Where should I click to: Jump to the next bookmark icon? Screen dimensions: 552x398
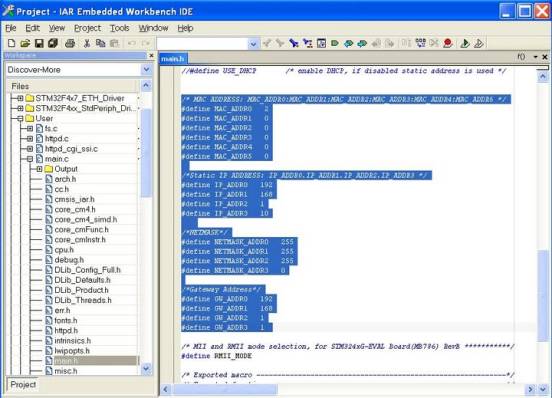(362, 43)
